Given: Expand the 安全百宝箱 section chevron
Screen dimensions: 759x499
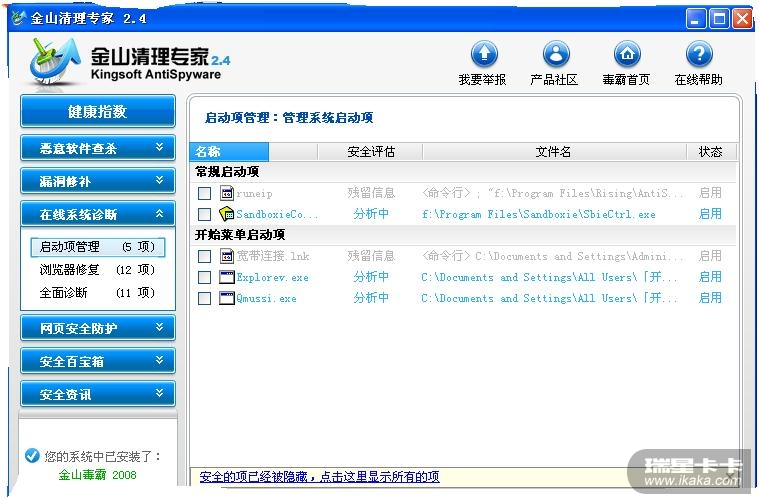Looking at the screenshot, I should [159, 360].
